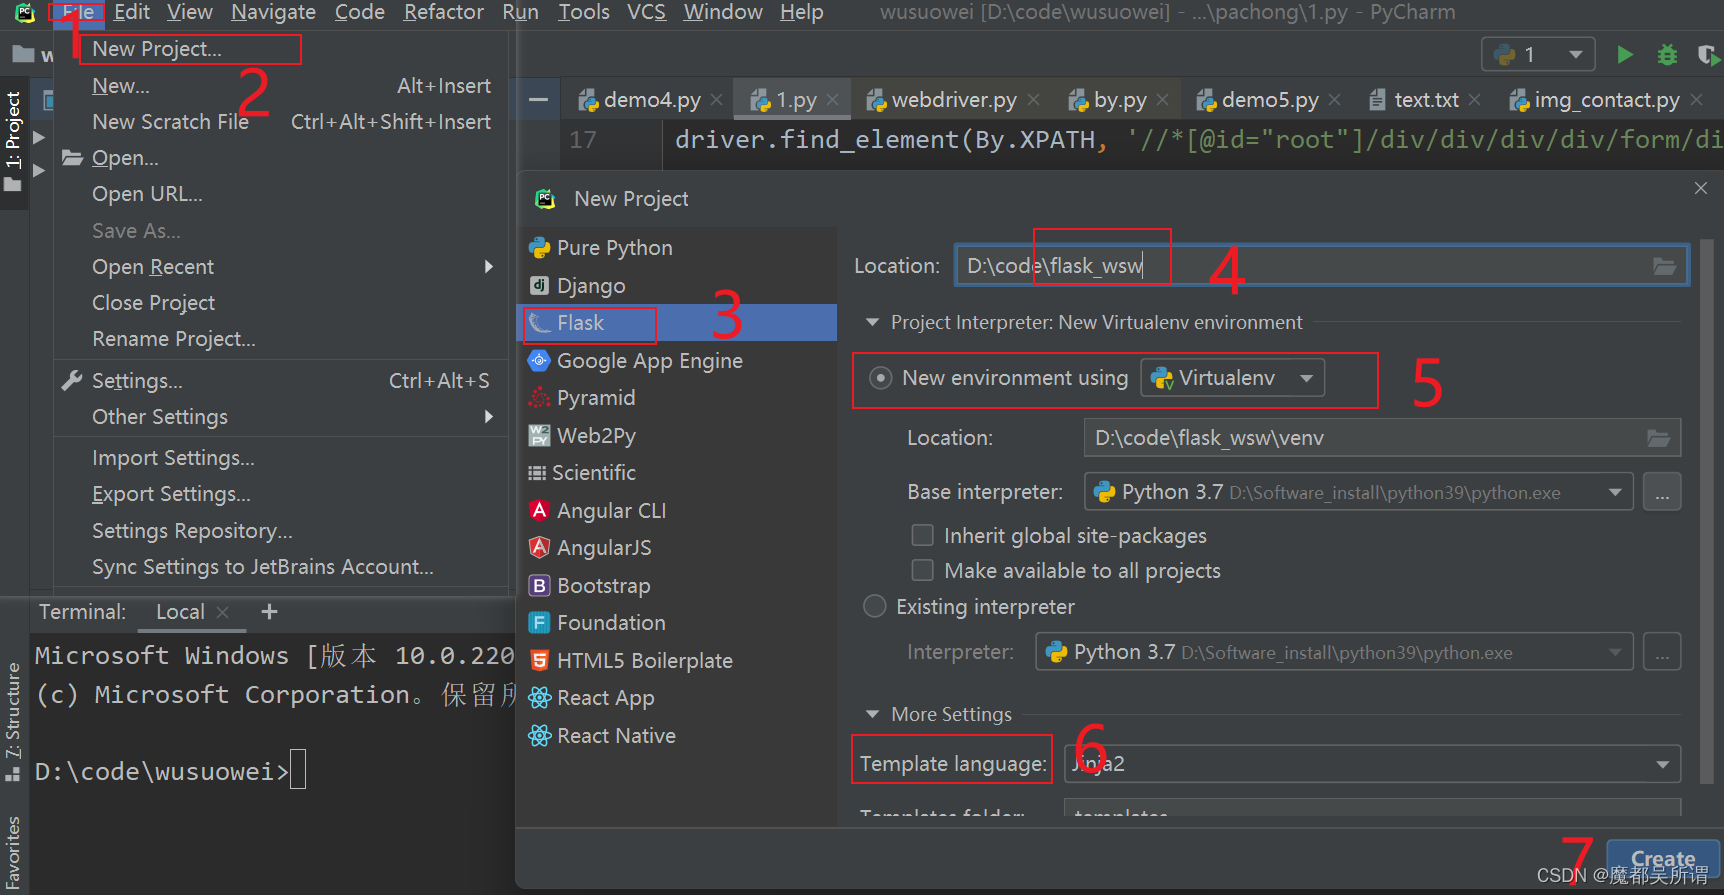Click the green Run arrow icon
The height and width of the screenshot is (895, 1724).
1625,55
